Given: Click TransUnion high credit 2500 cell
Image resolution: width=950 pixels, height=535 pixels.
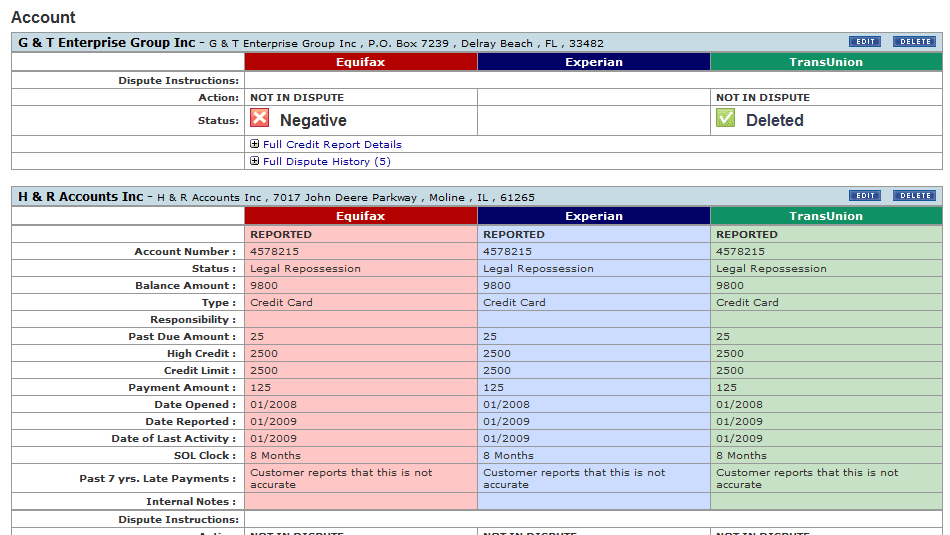Looking at the screenshot, I should (x=826, y=353).
